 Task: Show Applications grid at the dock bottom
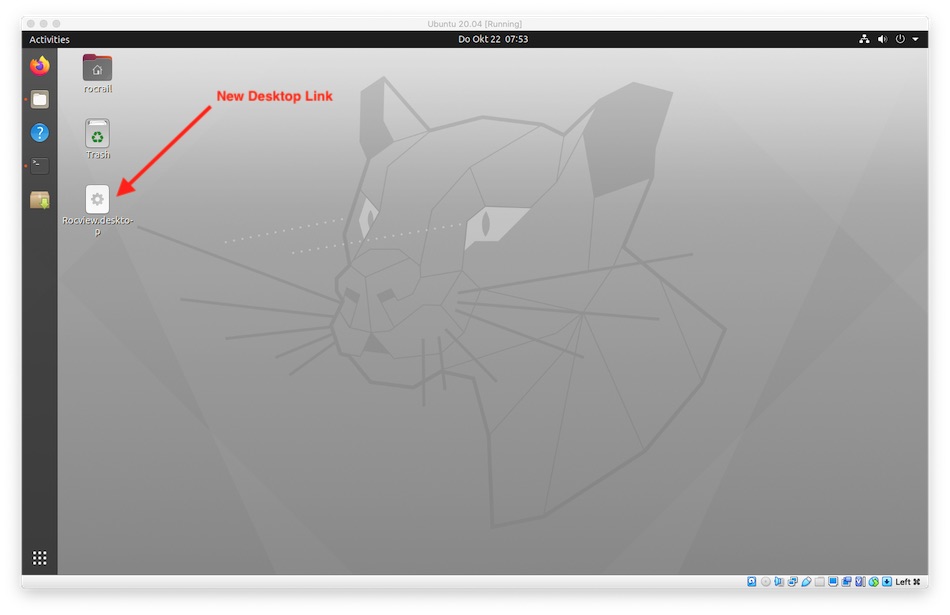click(x=39, y=558)
